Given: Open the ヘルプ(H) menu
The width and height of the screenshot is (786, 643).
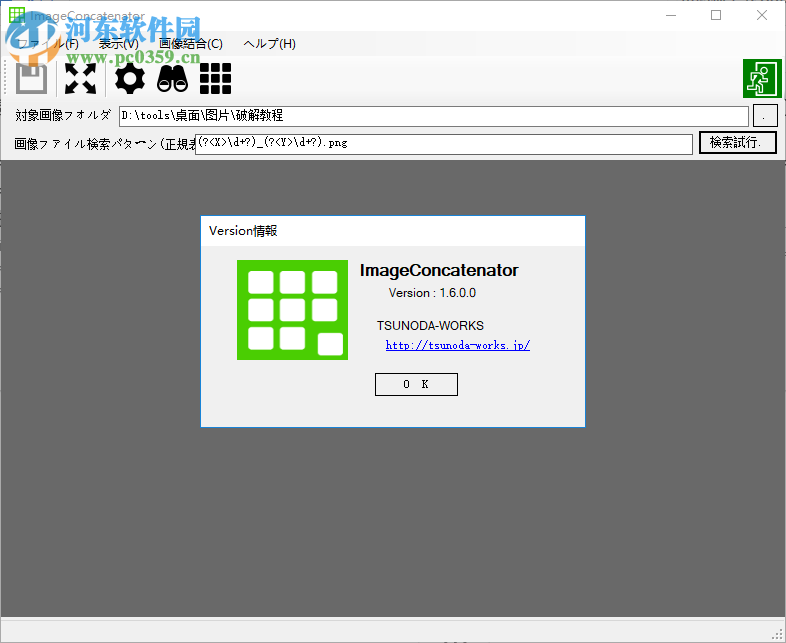Looking at the screenshot, I should pyautogui.click(x=270, y=44).
